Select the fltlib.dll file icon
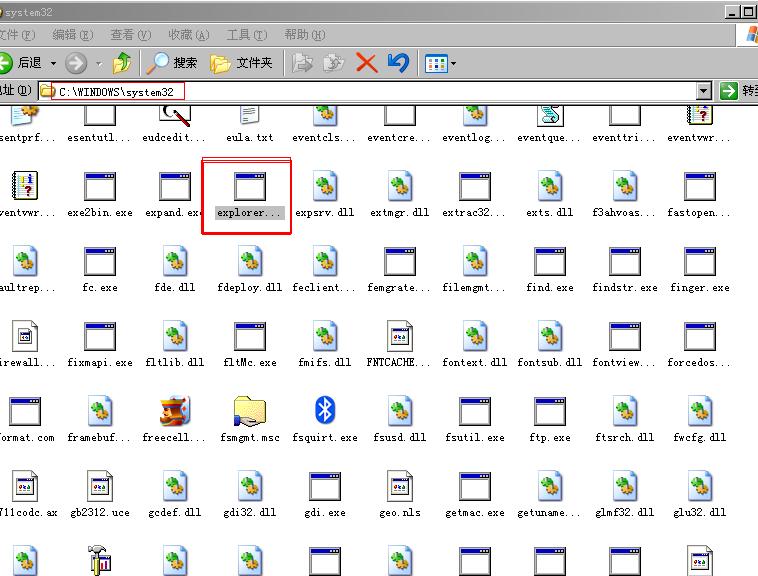Viewport: 758px width, 576px height. [x=175, y=336]
